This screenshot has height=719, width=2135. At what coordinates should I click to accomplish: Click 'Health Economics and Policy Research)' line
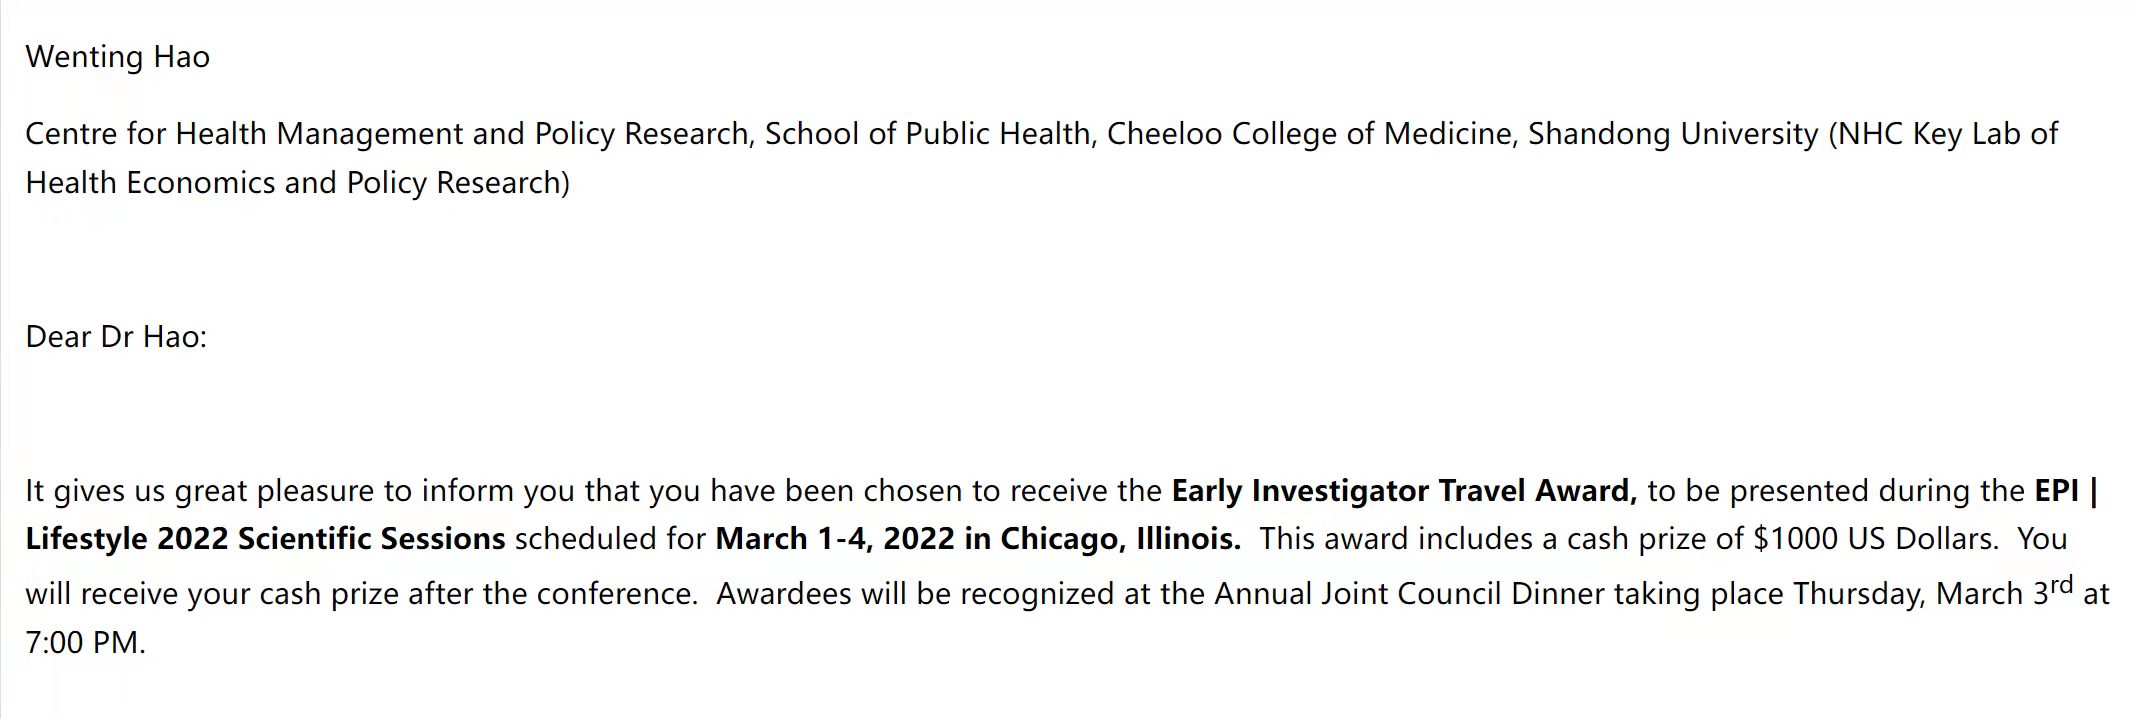297,183
